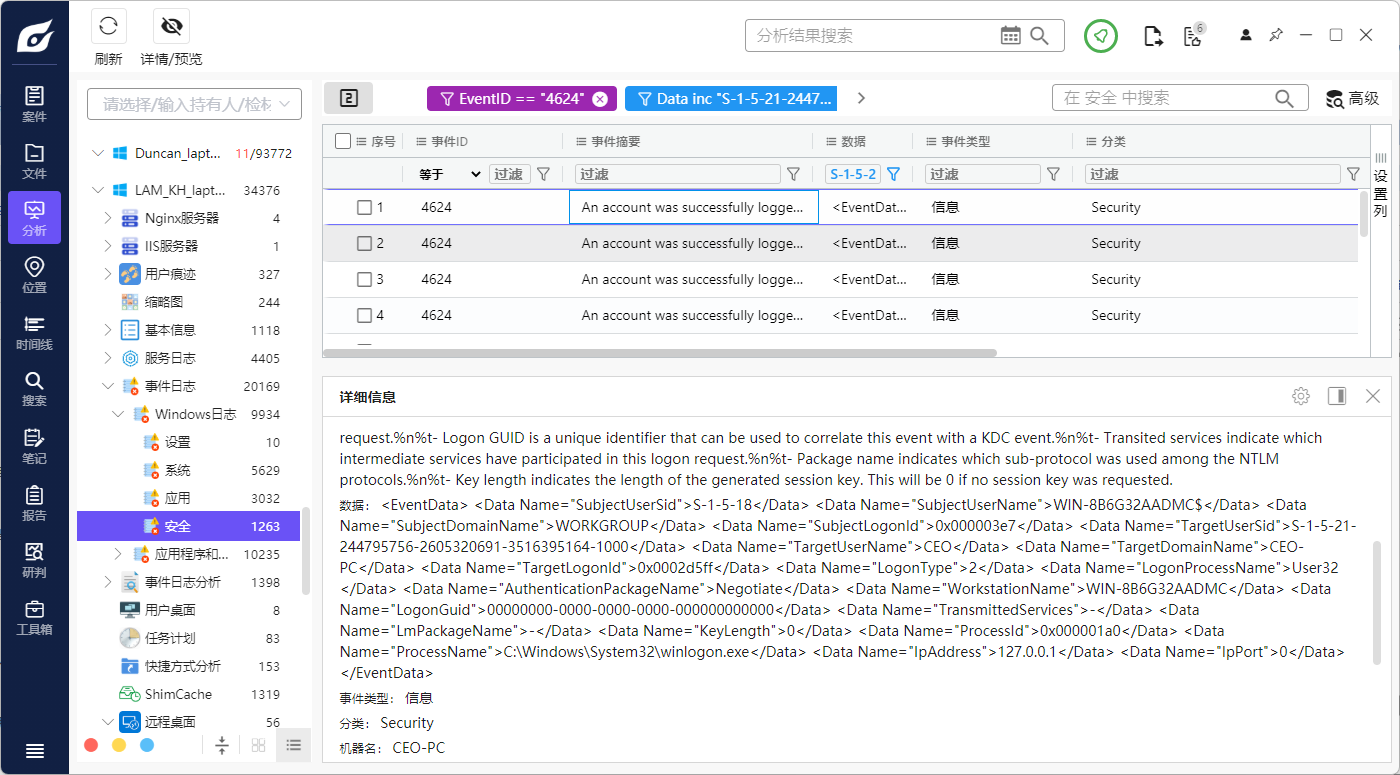Screen dimensions: 1400x775
Task: Open the 时间线 sidebar section
Action: pyautogui.click(x=34, y=331)
